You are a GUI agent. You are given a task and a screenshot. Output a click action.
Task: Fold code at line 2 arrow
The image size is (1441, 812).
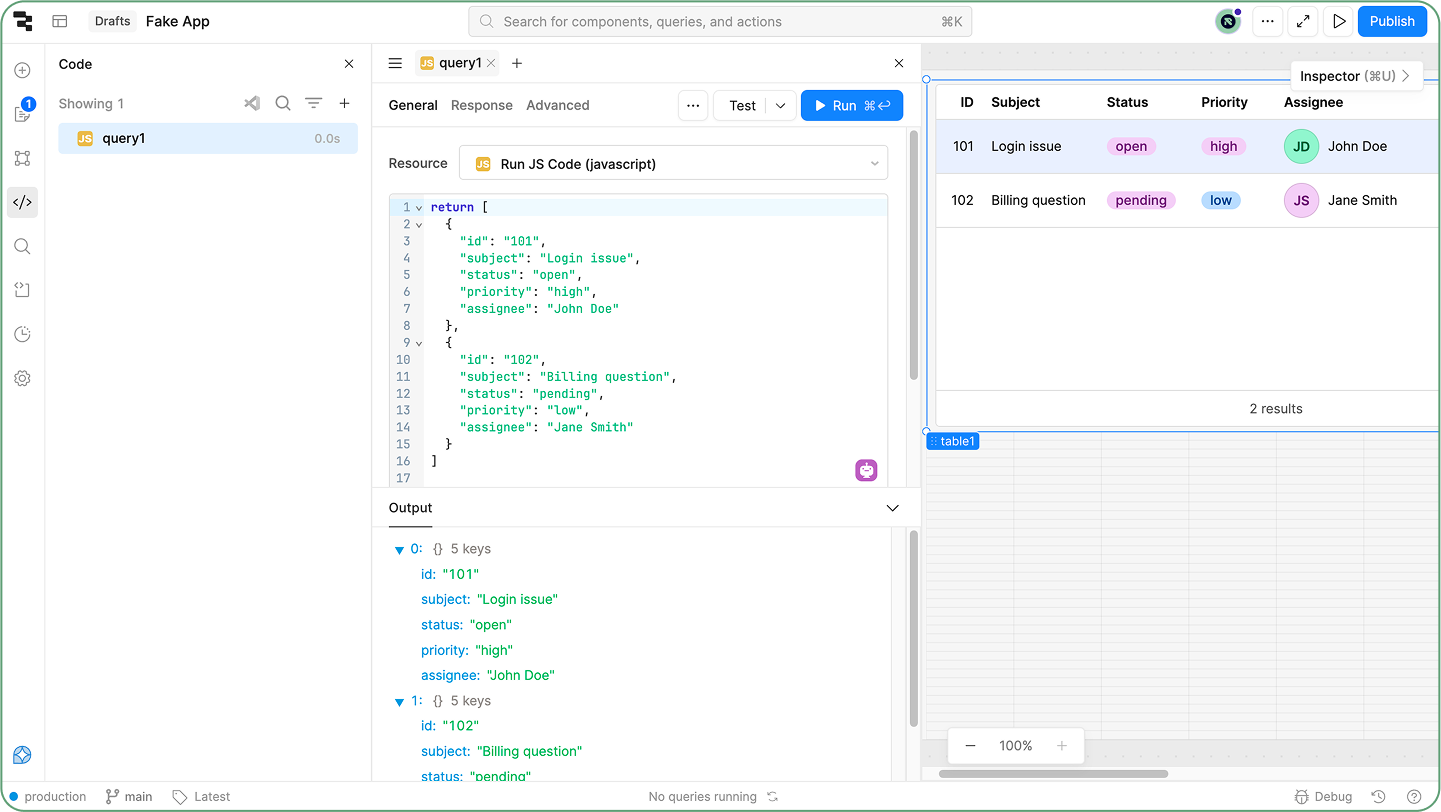(418, 224)
